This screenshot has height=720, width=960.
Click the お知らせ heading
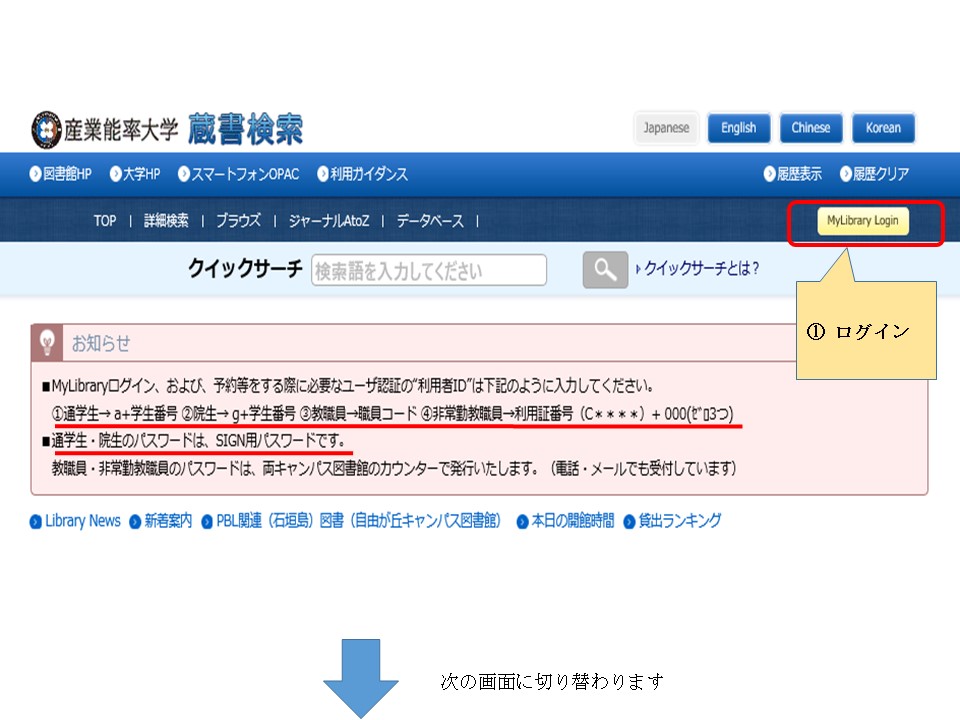(x=101, y=343)
